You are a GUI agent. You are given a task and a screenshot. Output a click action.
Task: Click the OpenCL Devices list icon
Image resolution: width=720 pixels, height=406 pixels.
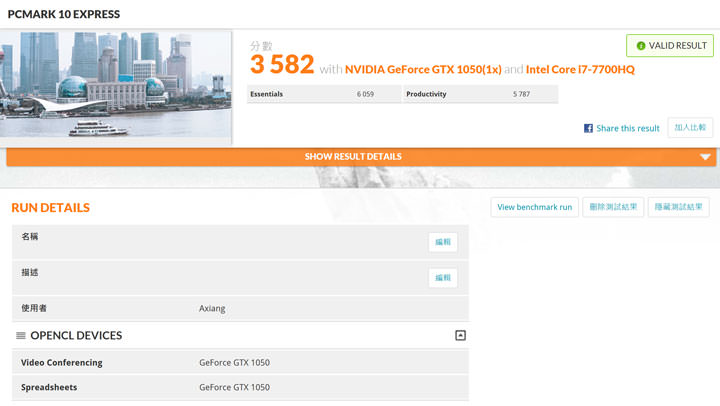[21, 336]
